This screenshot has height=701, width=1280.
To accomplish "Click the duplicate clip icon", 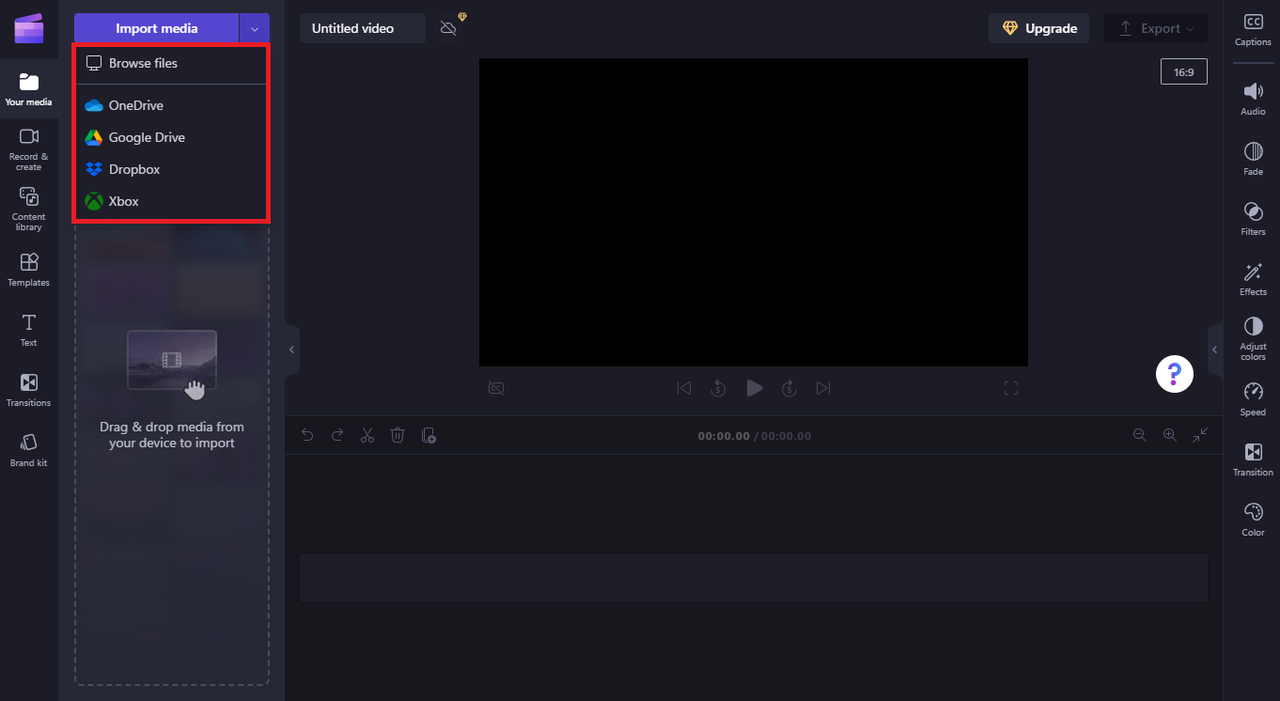I will (428, 435).
